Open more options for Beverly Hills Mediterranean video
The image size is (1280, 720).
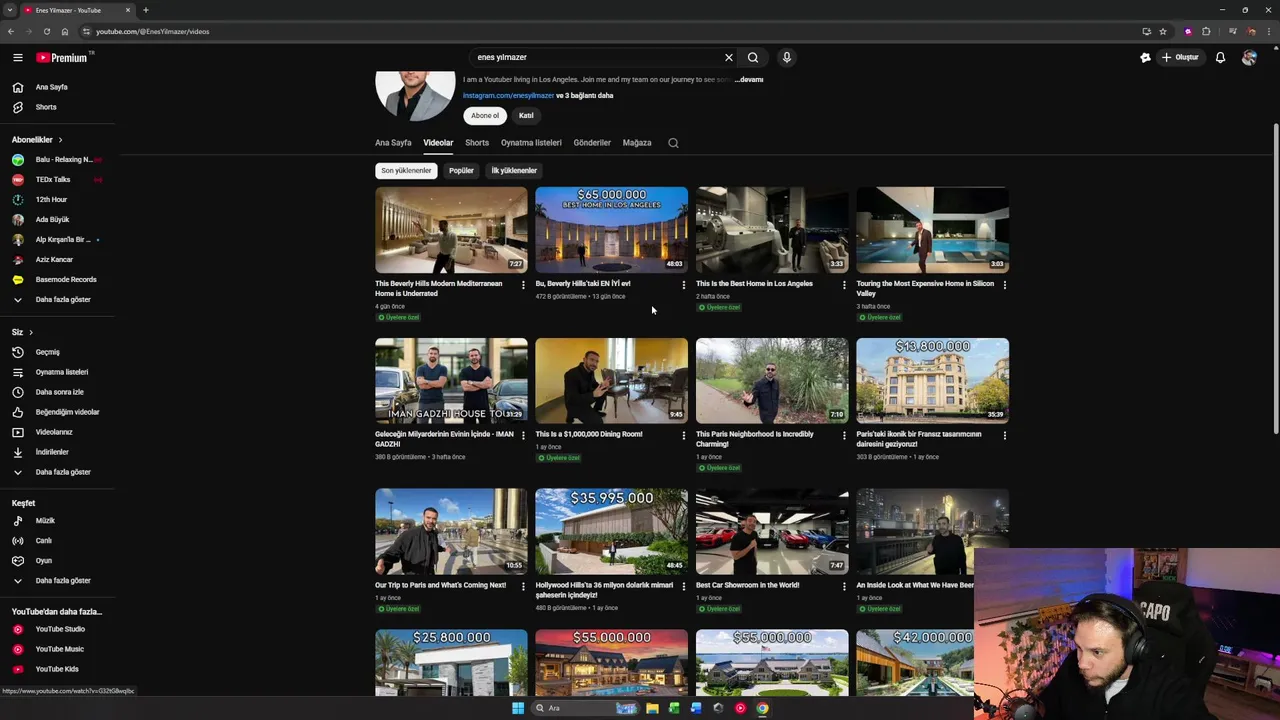(523, 285)
